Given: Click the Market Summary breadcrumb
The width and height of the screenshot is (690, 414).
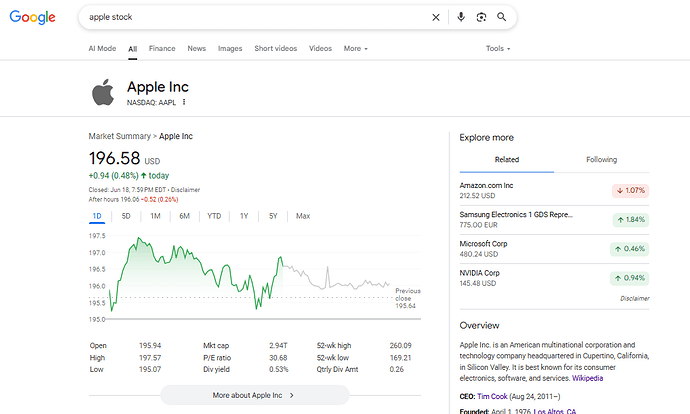Looking at the screenshot, I should coord(119,136).
